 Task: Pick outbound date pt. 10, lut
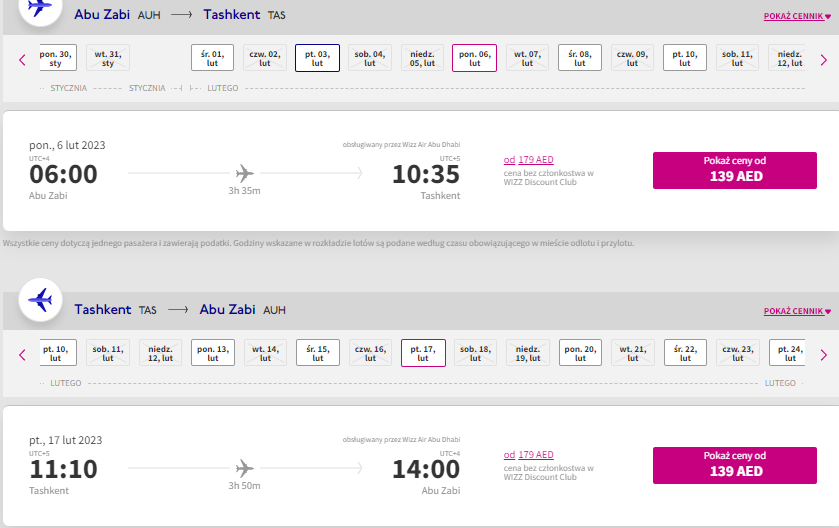coord(684,58)
